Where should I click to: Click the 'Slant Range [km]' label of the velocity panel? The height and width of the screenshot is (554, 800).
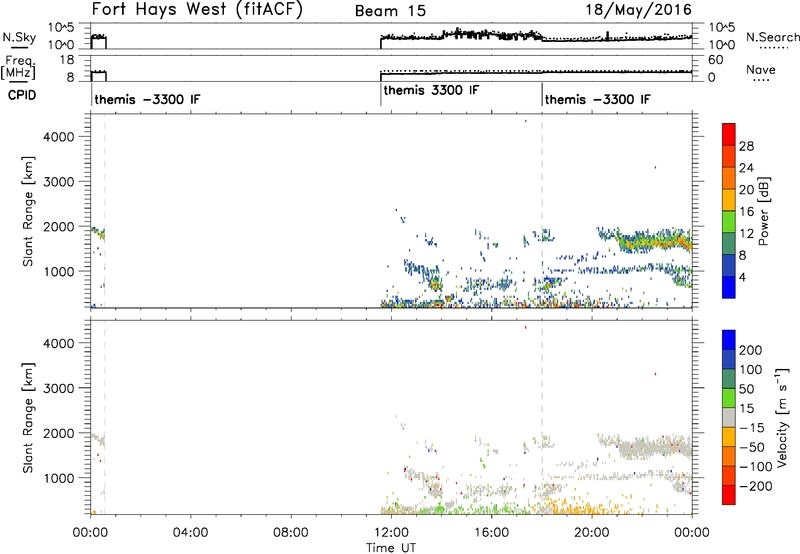tap(28, 417)
